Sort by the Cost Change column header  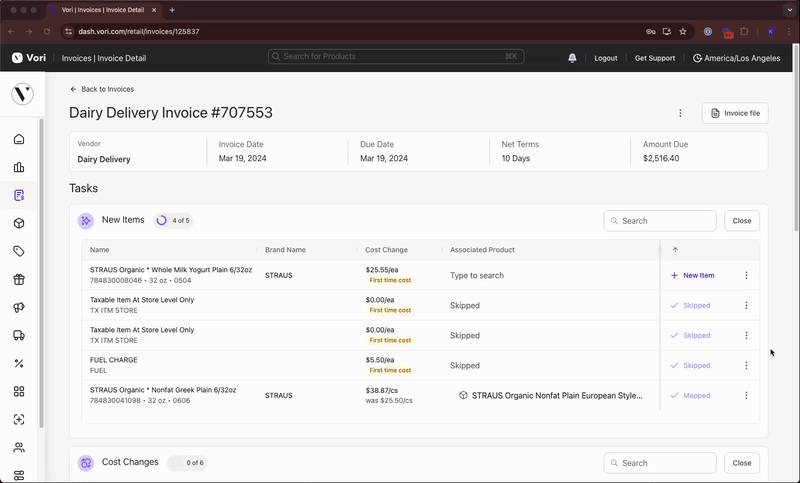pyautogui.click(x=386, y=250)
